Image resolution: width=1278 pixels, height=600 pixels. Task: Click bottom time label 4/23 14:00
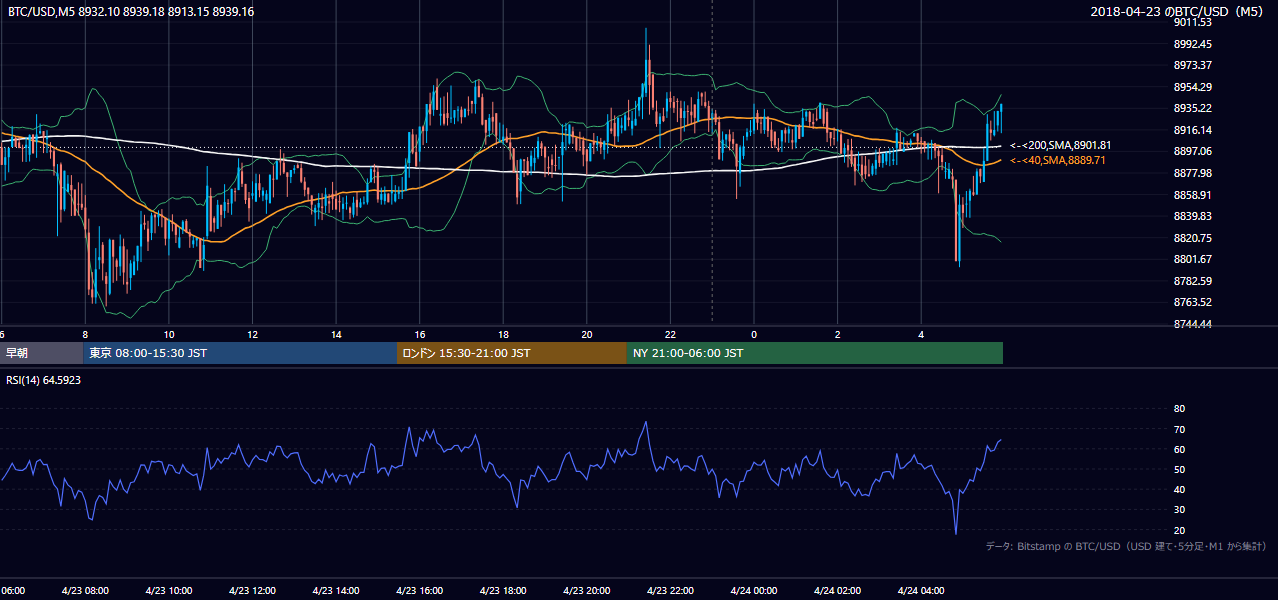coord(336,591)
